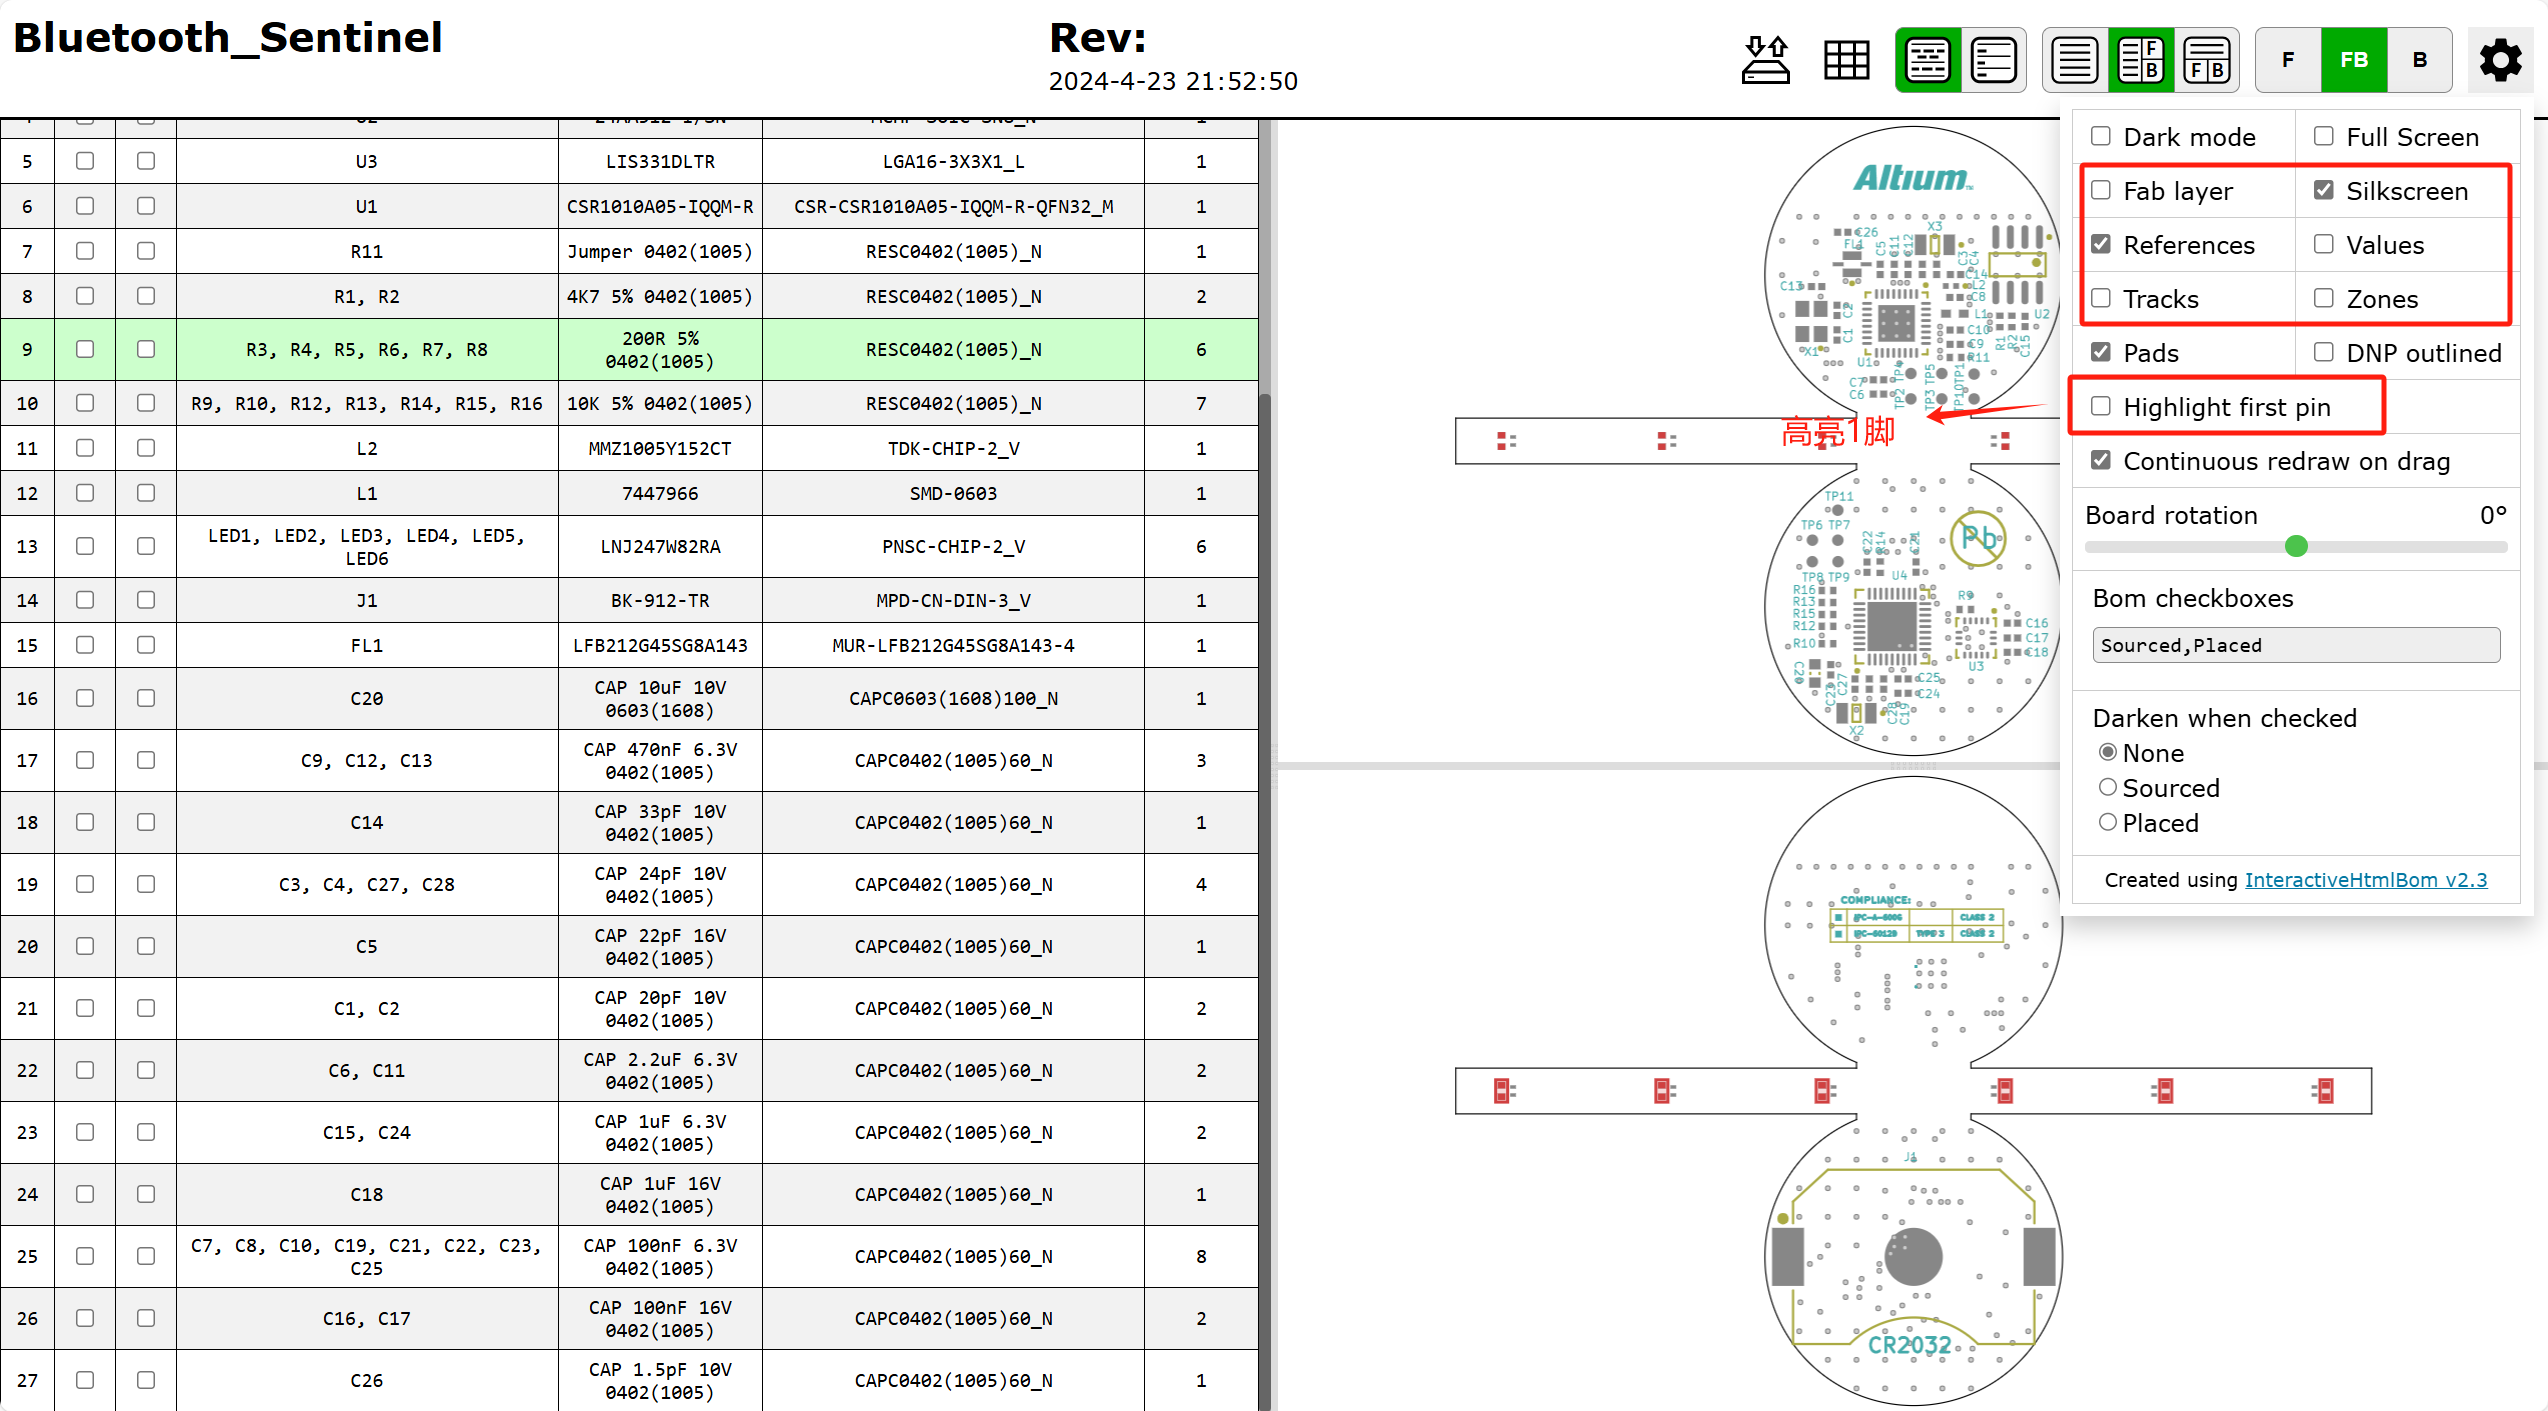This screenshot has width=2548, height=1411.
Task: Show back layer only with B tab
Action: pyautogui.click(x=2419, y=60)
